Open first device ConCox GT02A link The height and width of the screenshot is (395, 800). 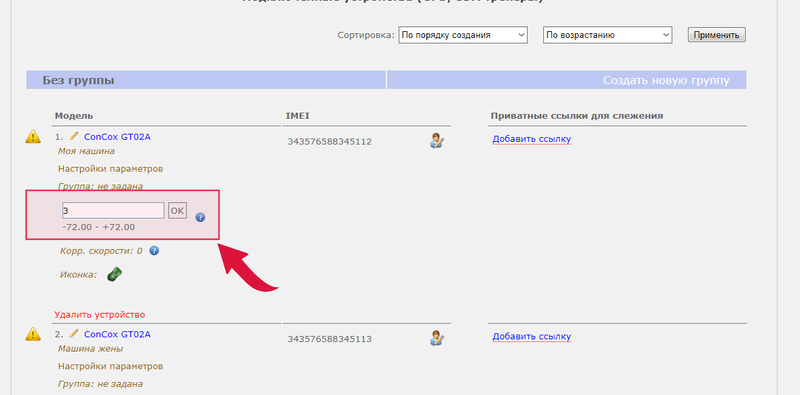tap(117, 137)
